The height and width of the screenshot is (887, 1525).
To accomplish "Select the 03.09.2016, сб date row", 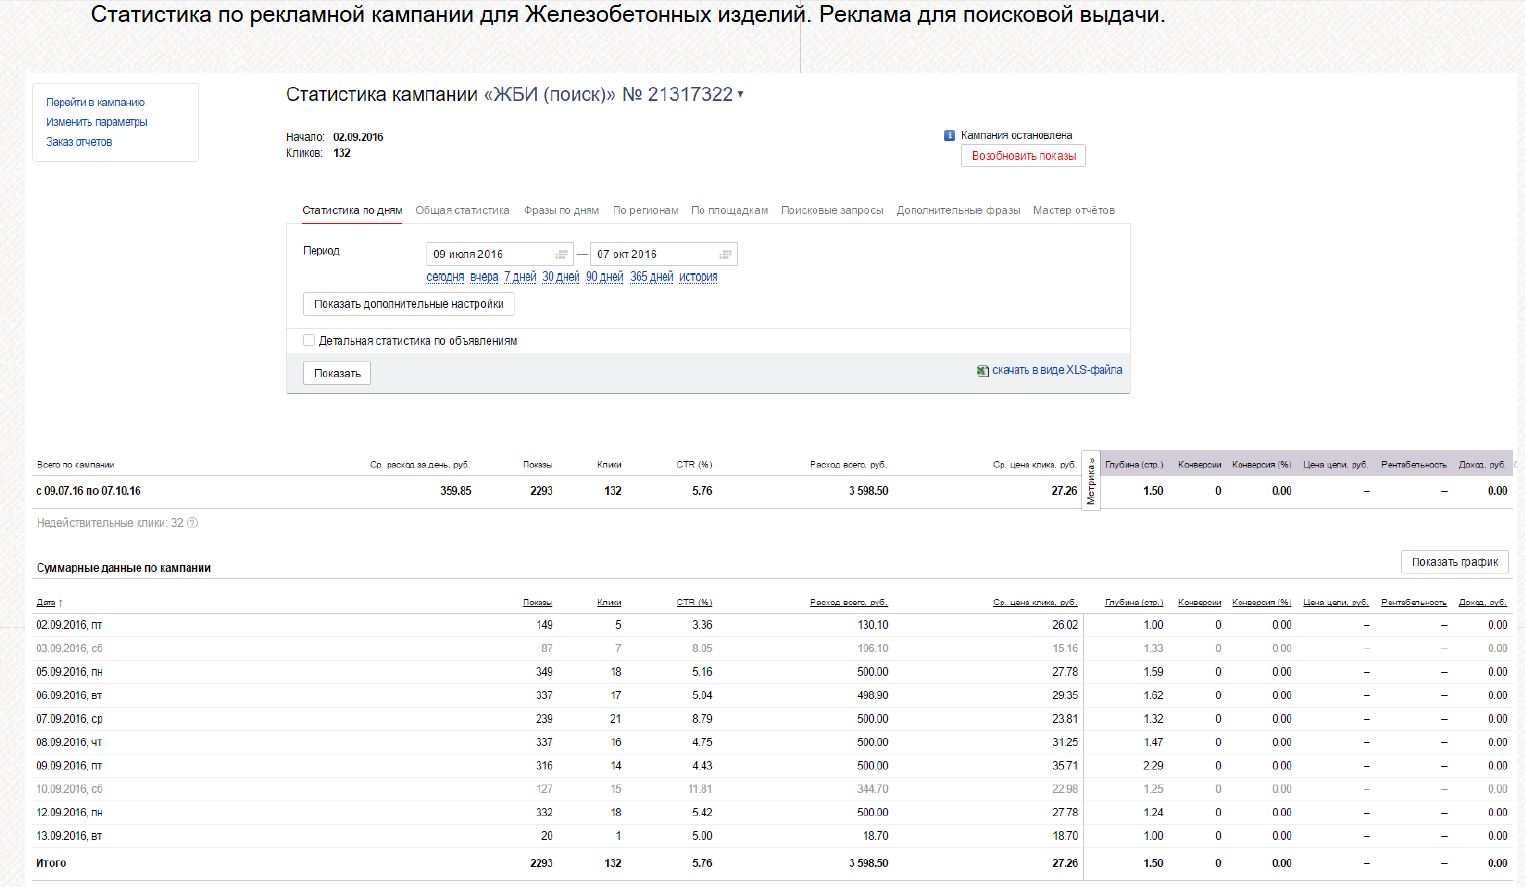I will coord(772,649).
